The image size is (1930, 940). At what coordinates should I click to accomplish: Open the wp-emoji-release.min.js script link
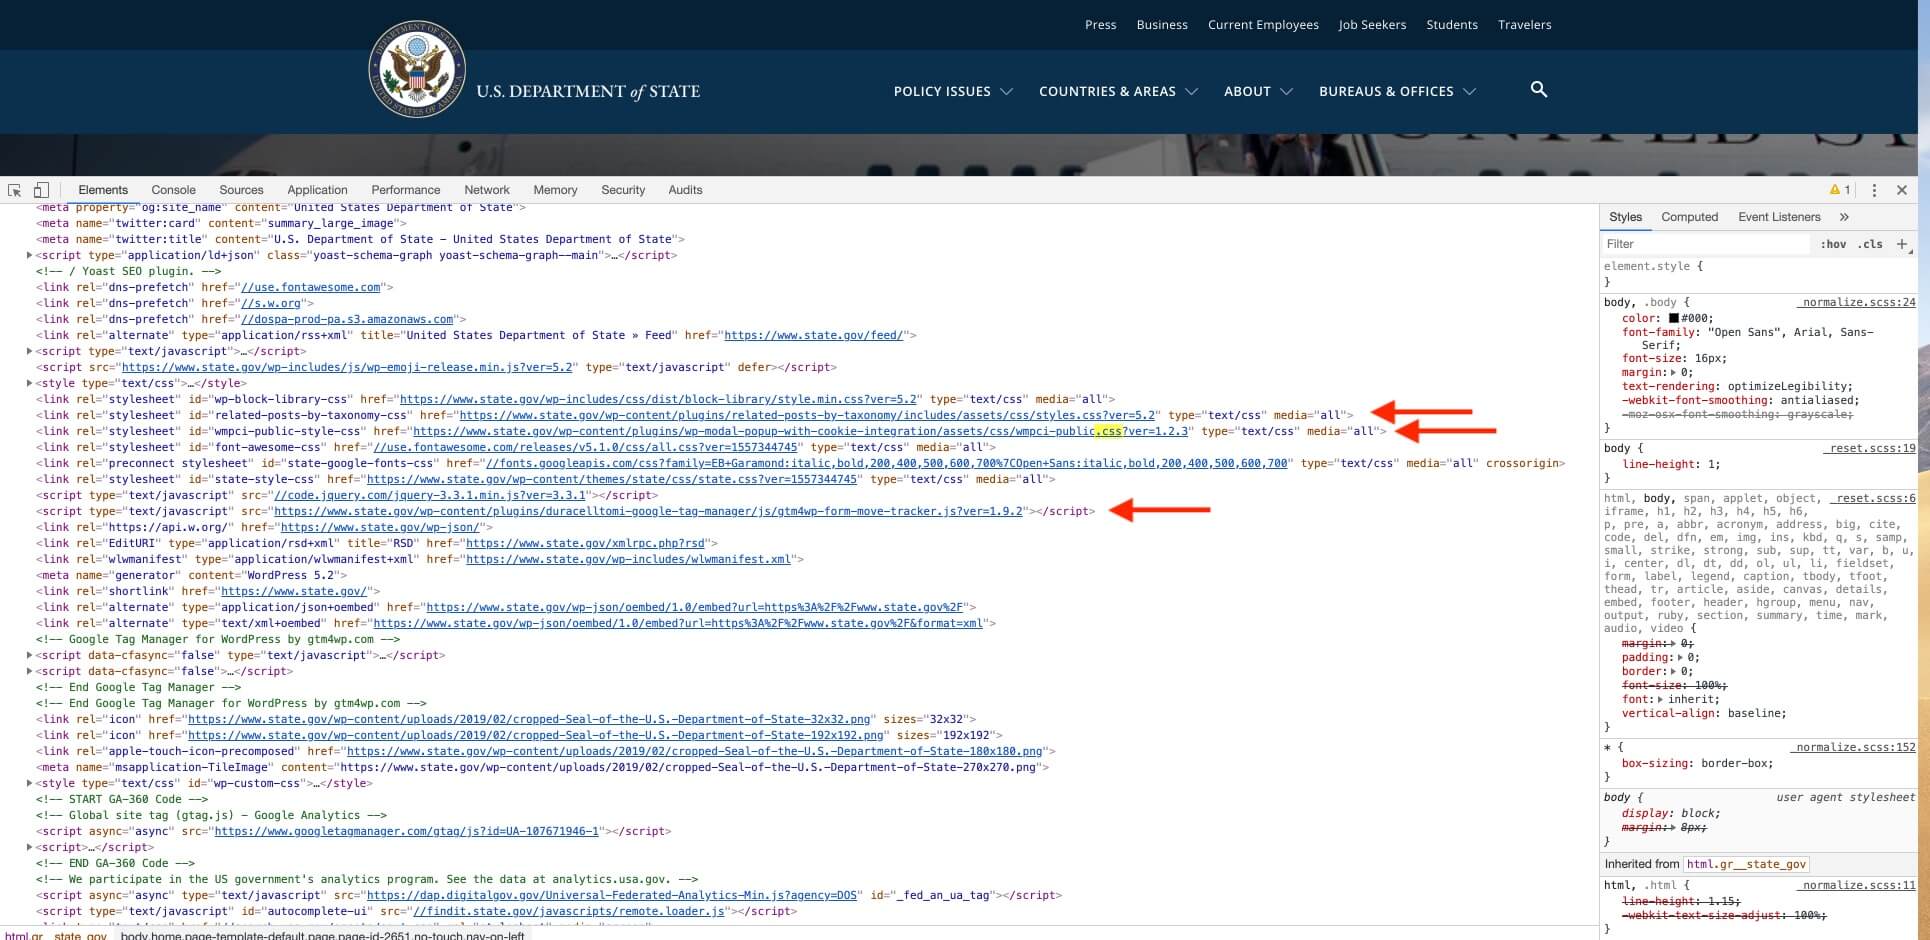click(x=347, y=367)
